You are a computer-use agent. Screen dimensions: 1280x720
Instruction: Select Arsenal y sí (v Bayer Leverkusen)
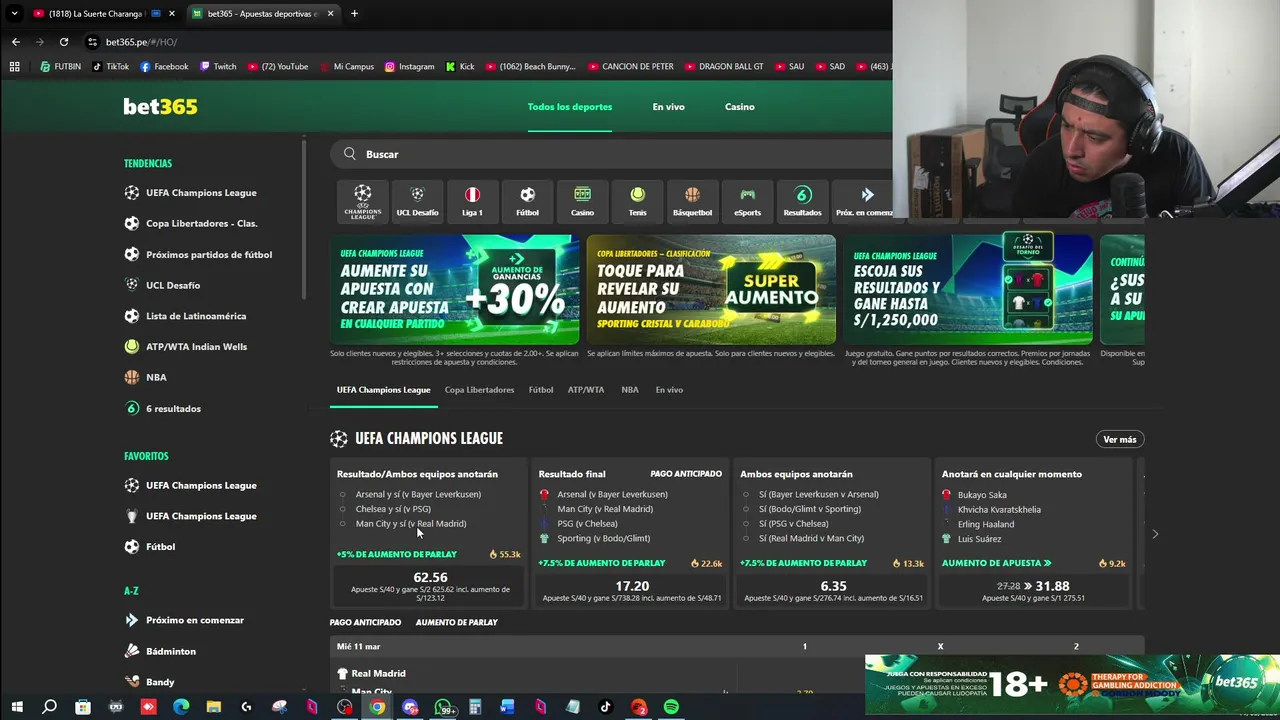tap(418, 494)
